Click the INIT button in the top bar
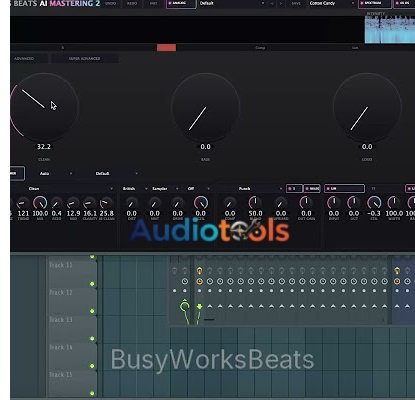Screen dimensions: 415x400 [153, 4]
